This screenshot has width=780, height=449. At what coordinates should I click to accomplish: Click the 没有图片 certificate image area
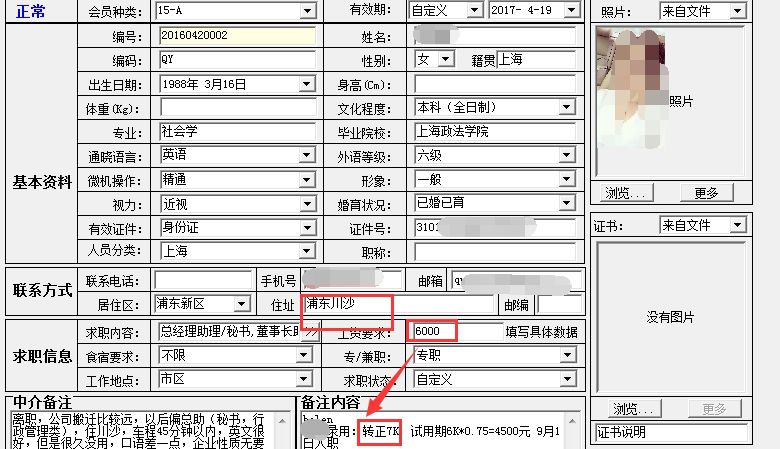(x=671, y=317)
